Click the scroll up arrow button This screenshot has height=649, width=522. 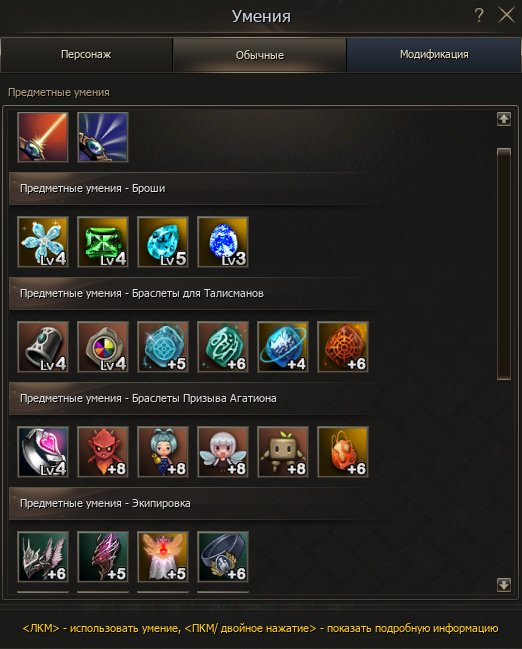(504, 119)
